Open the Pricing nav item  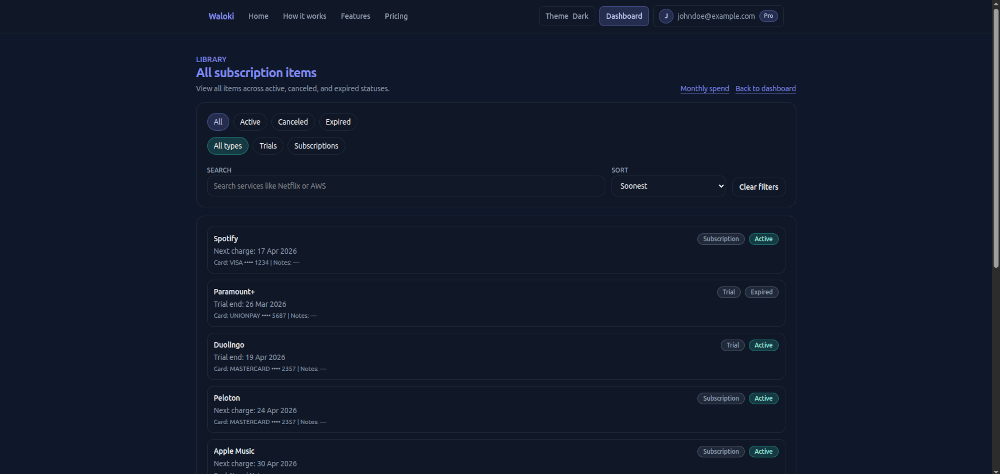pyautogui.click(x=396, y=16)
